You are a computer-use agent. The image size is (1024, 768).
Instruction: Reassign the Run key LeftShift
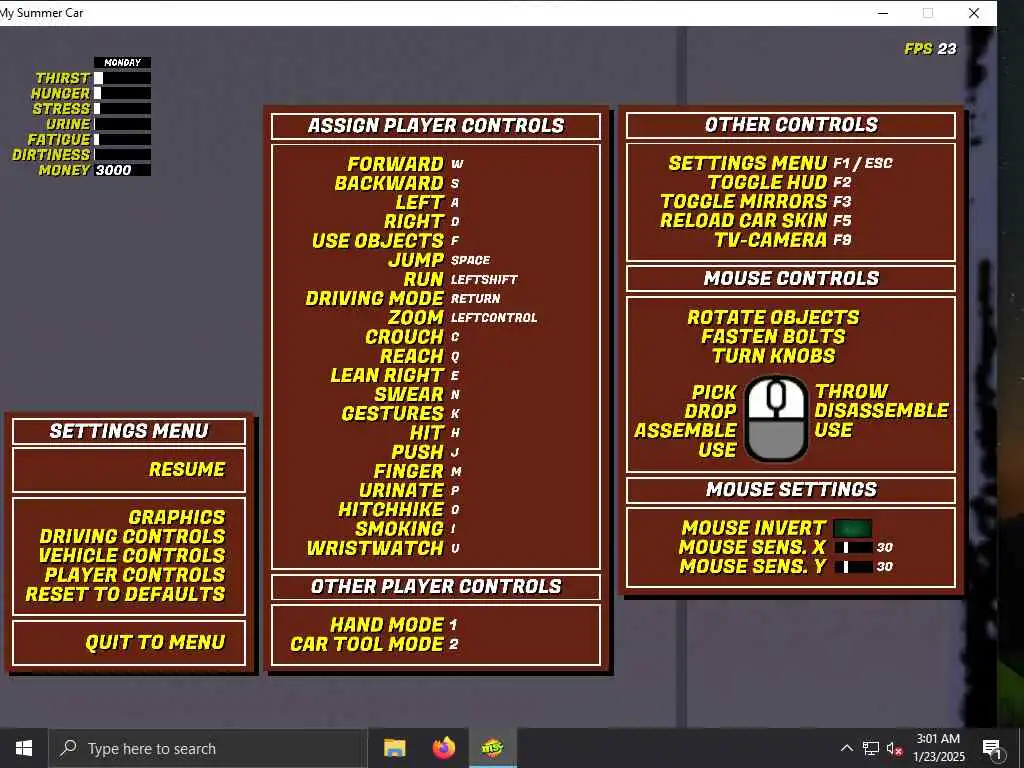484,280
